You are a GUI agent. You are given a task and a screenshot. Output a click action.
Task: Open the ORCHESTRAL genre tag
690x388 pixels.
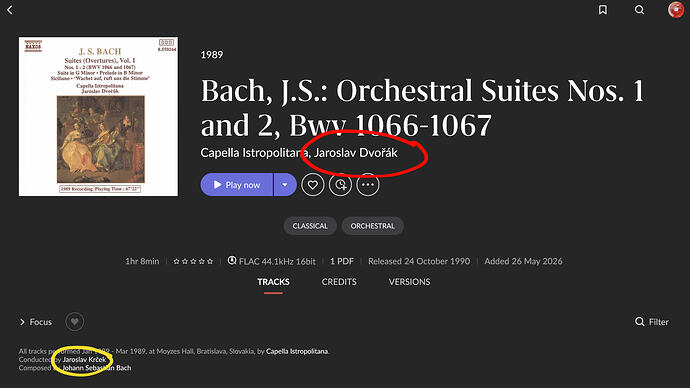pos(372,226)
